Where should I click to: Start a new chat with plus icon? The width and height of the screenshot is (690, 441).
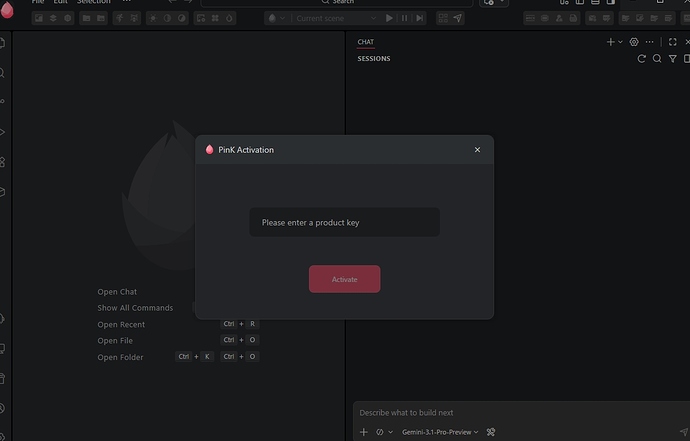(x=610, y=42)
